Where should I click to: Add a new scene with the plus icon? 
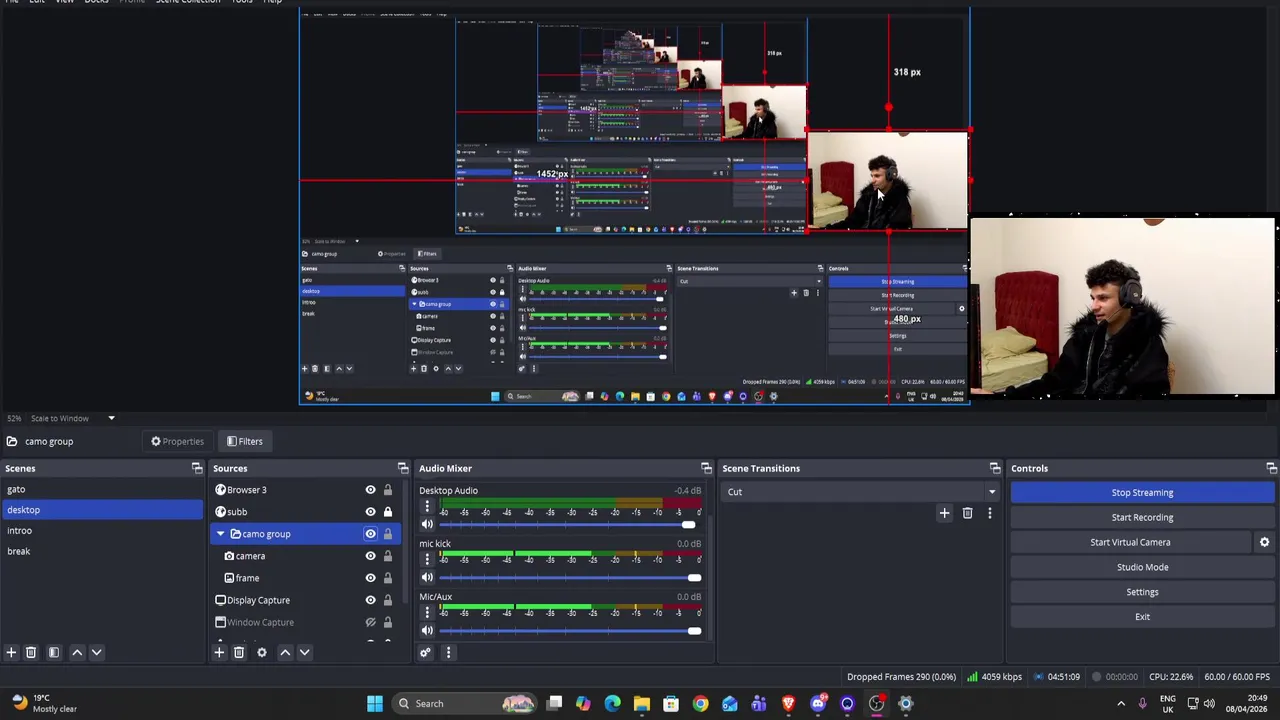11,652
